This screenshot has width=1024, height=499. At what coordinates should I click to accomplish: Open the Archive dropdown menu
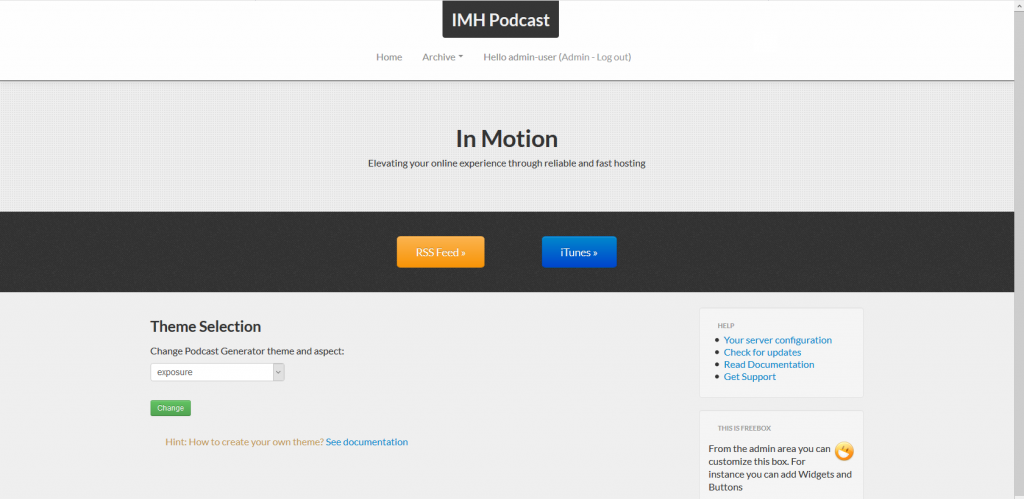click(x=442, y=57)
